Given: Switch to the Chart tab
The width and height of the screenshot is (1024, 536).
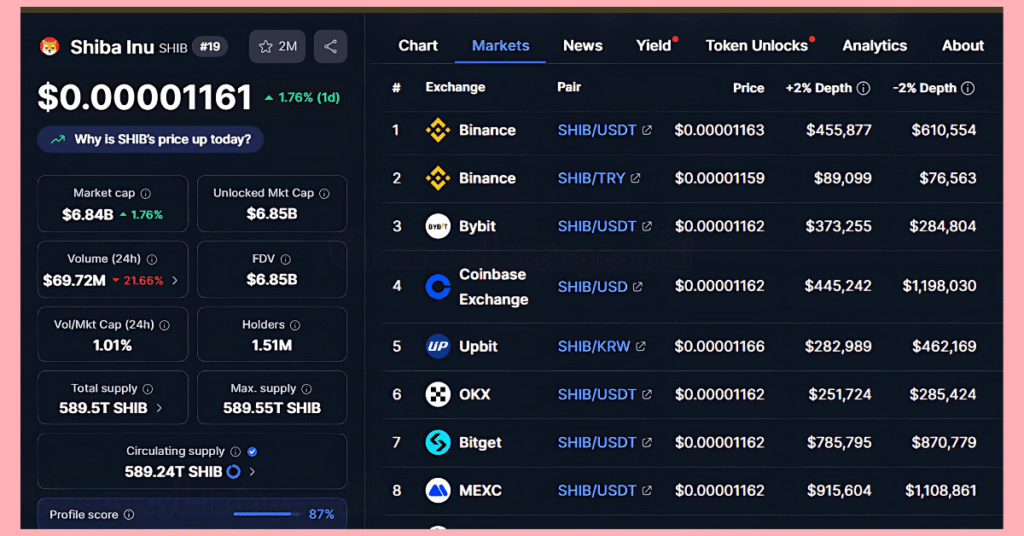Looking at the screenshot, I should point(418,46).
